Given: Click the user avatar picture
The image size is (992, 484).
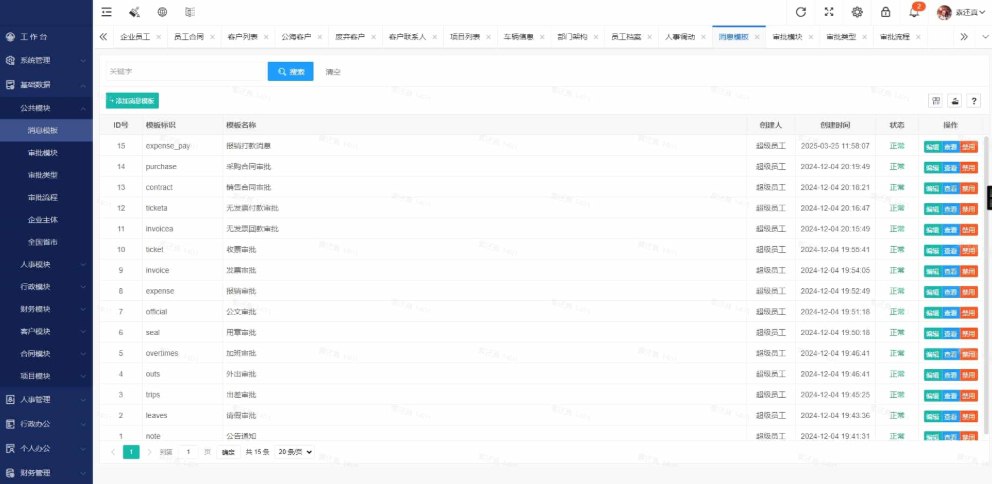Looking at the screenshot, I should coord(945,12).
